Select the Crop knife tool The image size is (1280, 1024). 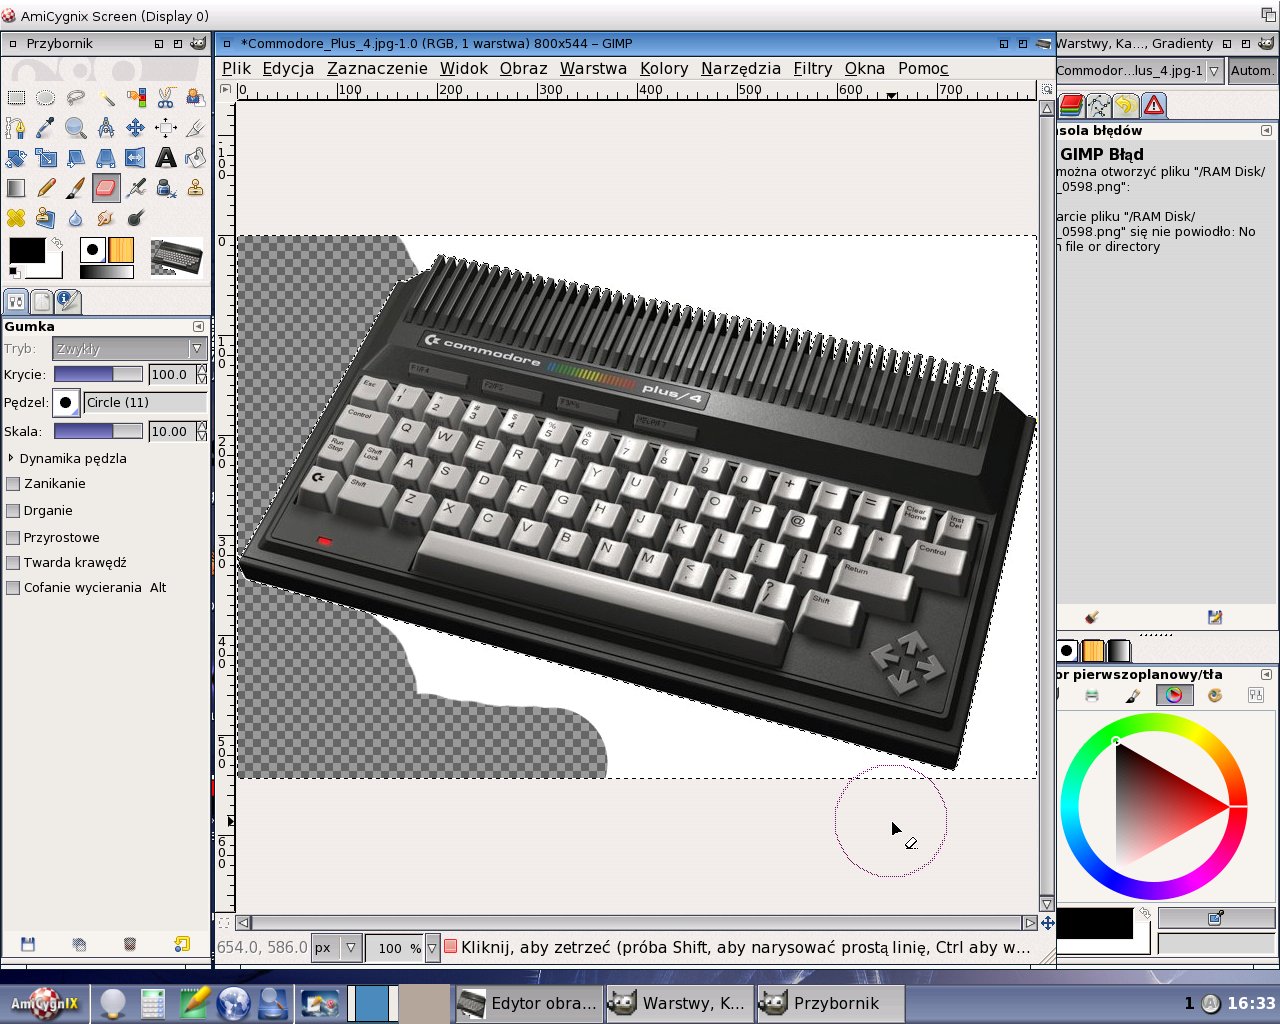pyautogui.click(x=196, y=128)
